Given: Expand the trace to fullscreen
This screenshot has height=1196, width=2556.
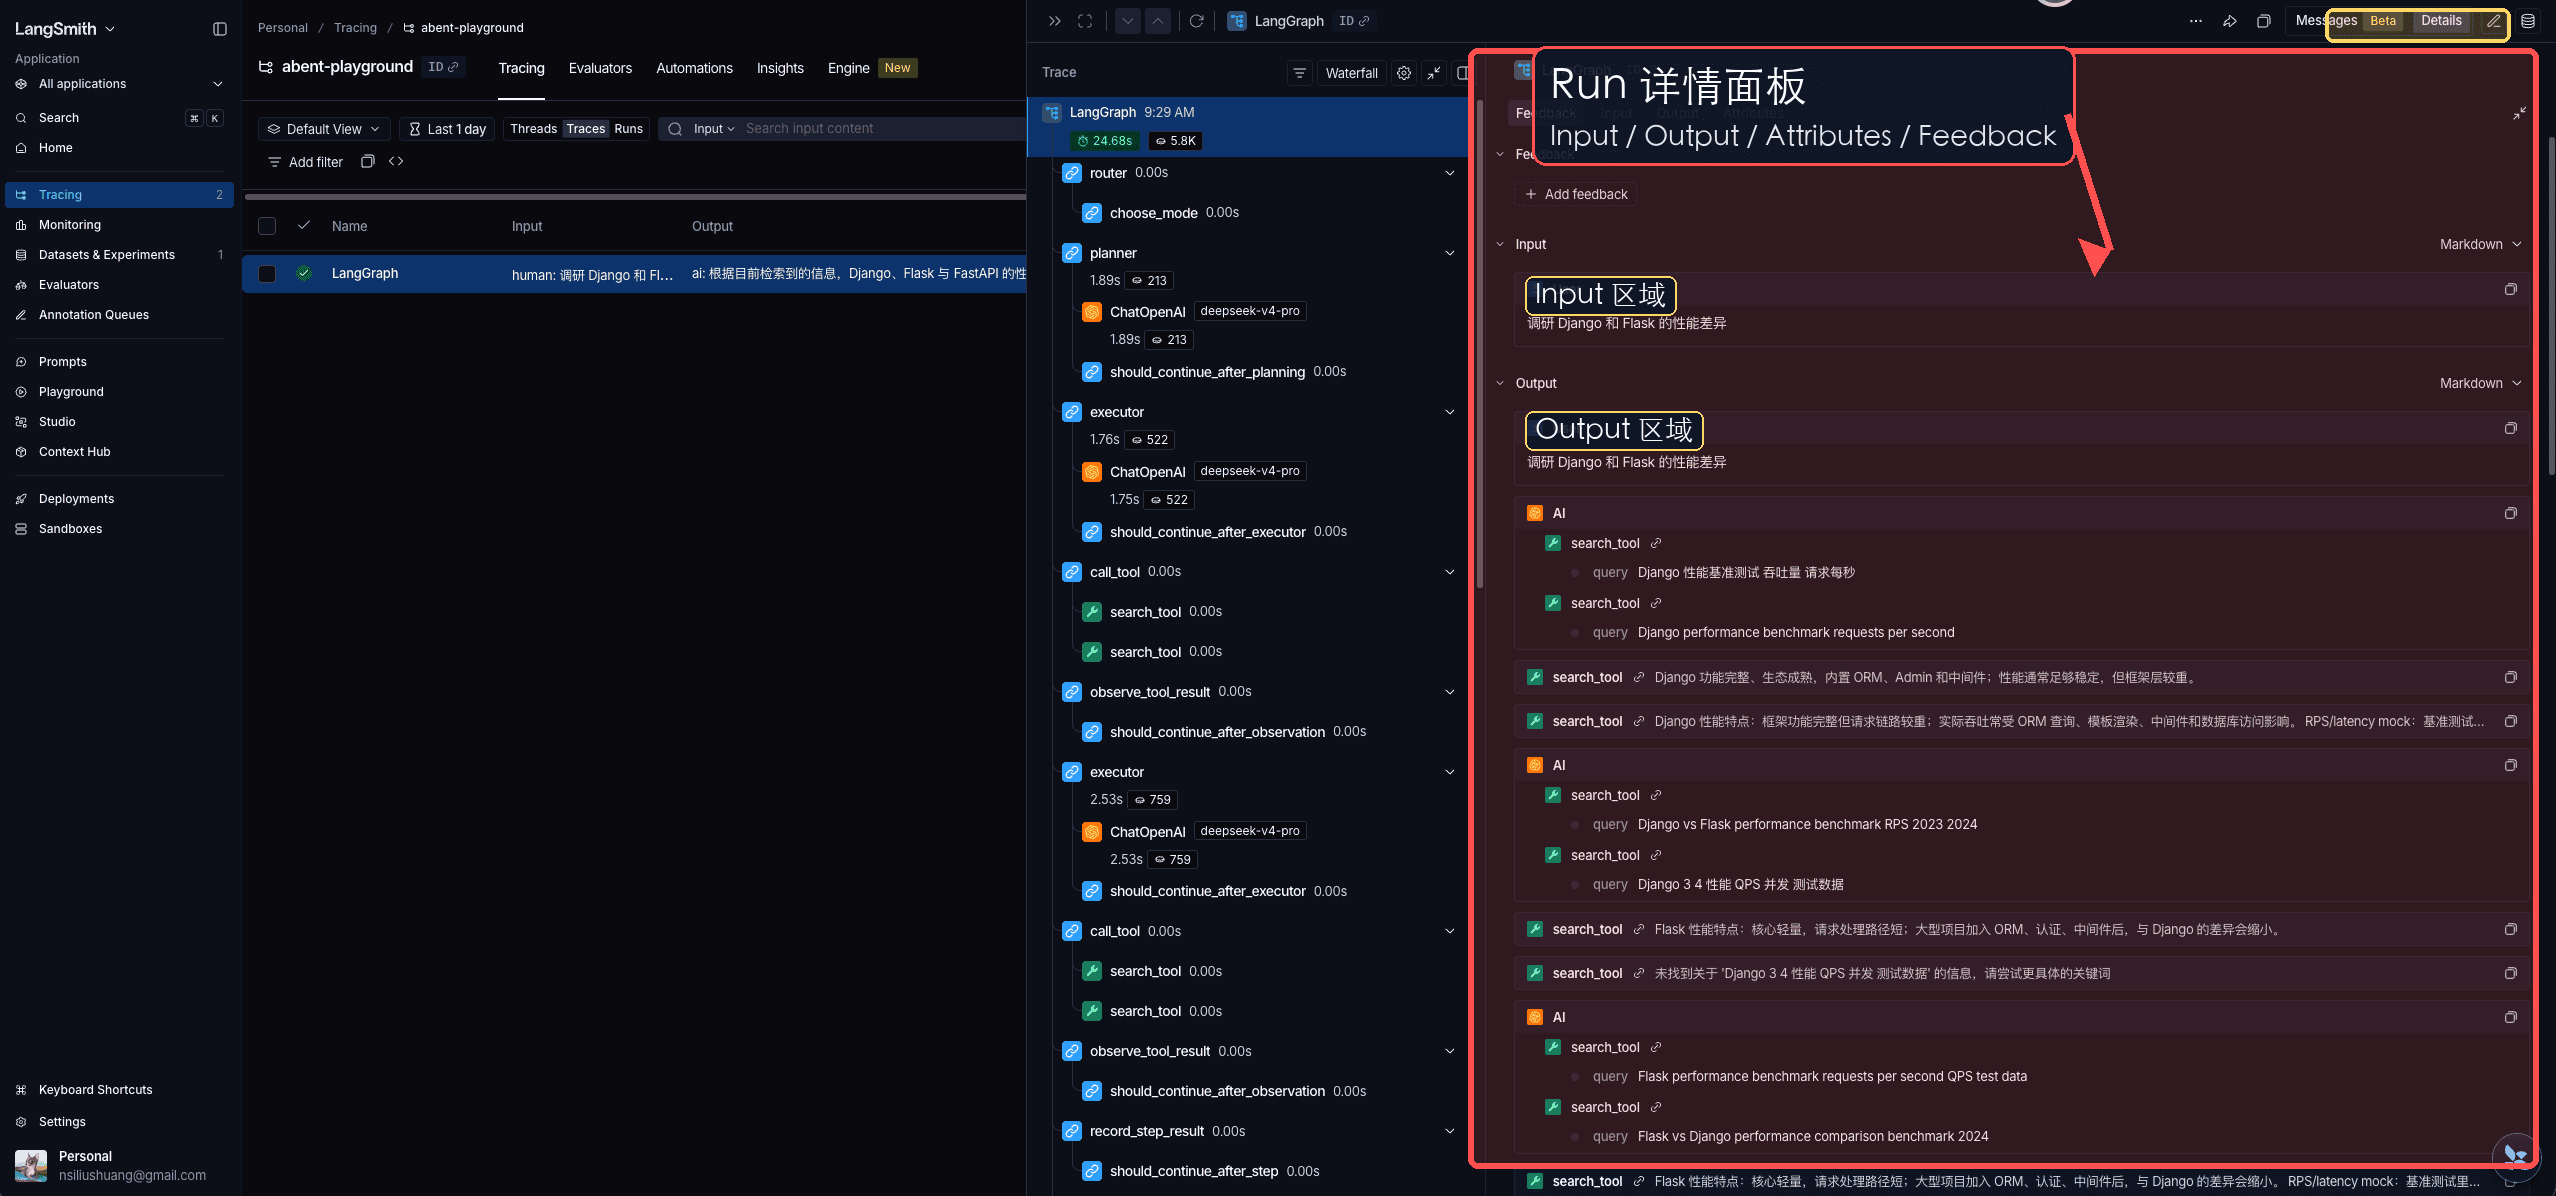Looking at the screenshot, I should pyautogui.click(x=1085, y=21).
